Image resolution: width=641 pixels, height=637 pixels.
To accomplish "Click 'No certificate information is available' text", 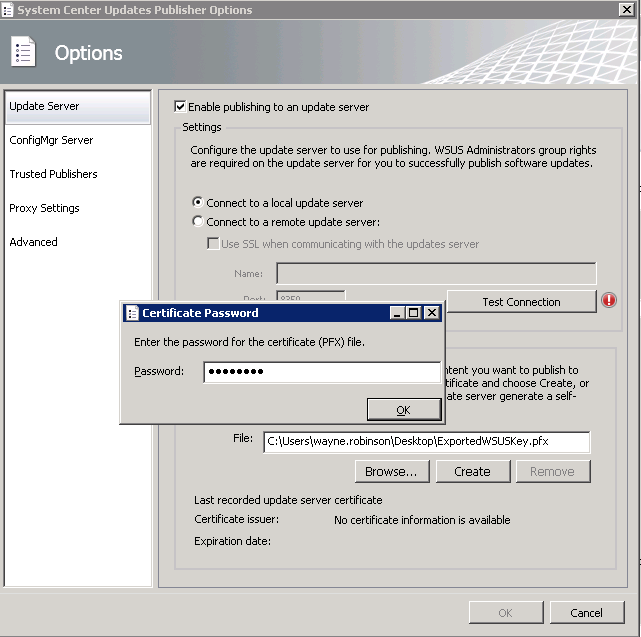I will pyautogui.click(x=422, y=520).
